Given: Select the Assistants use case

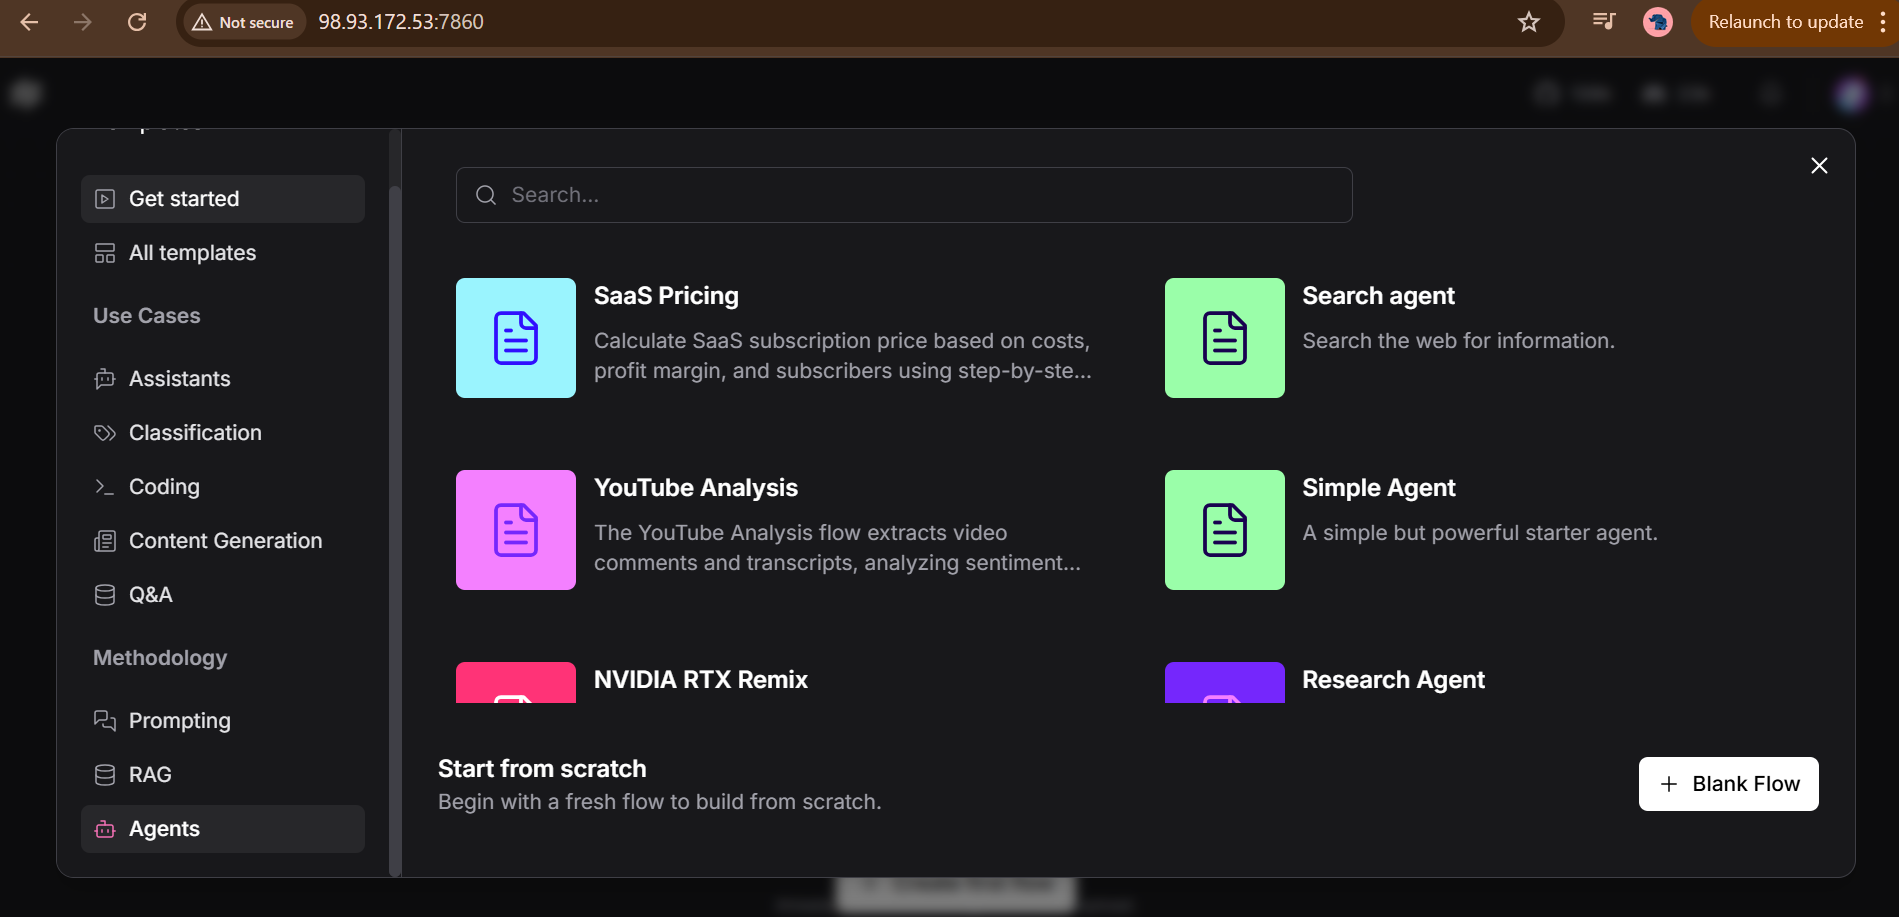Looking at the screenshot, I should pyautogui.click(x=179, y=379).
